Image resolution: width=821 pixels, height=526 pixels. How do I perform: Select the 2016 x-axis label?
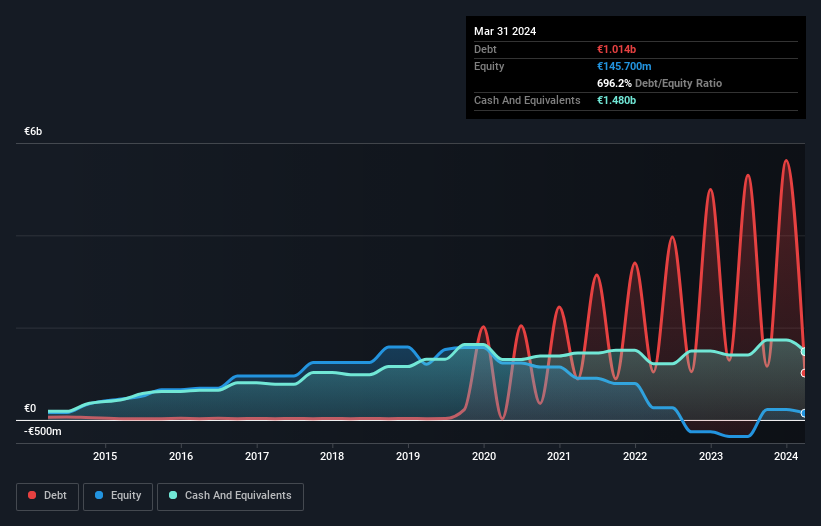(x=181, y=456)
